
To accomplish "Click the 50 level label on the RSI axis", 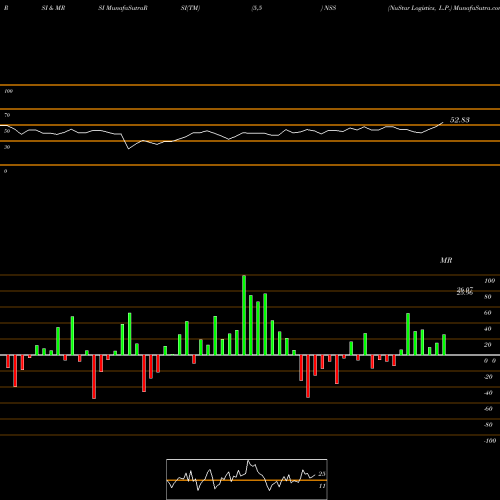I will (x=7, y=131).
